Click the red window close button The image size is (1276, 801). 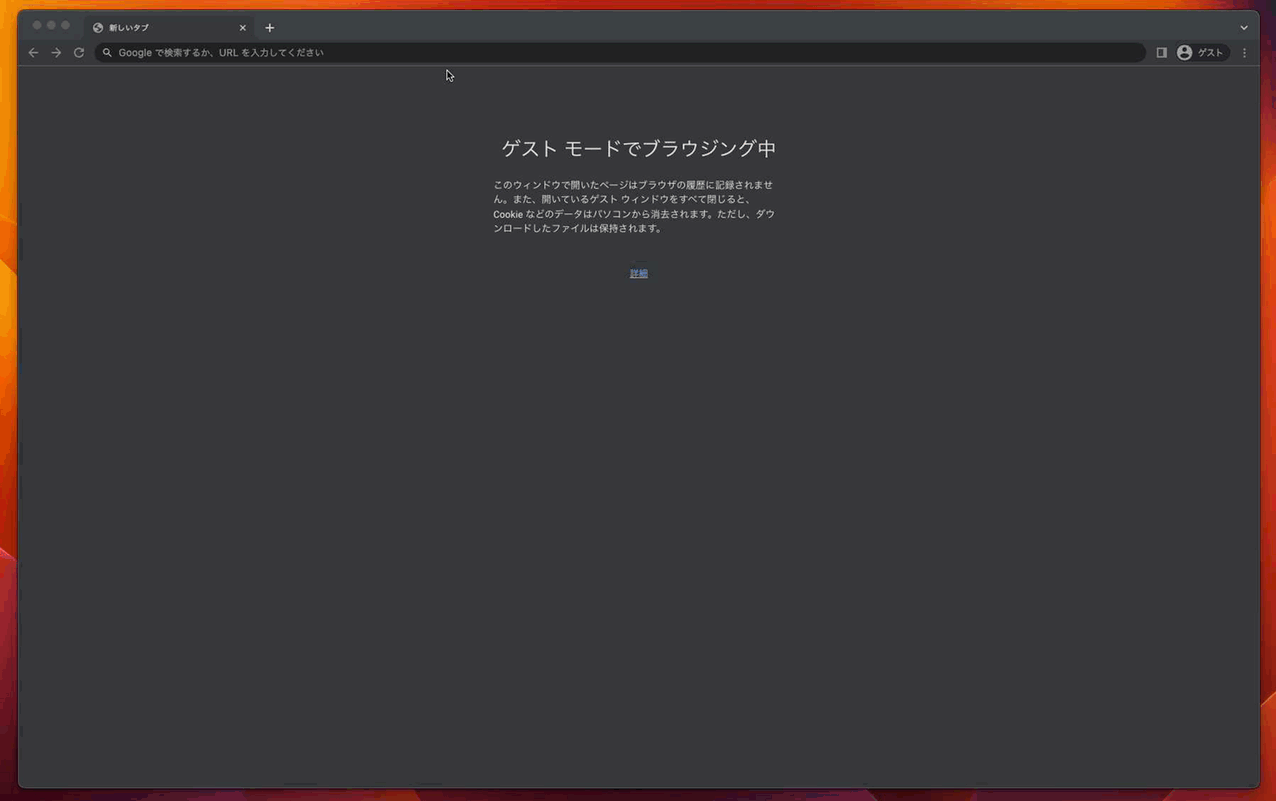(37, 25)
